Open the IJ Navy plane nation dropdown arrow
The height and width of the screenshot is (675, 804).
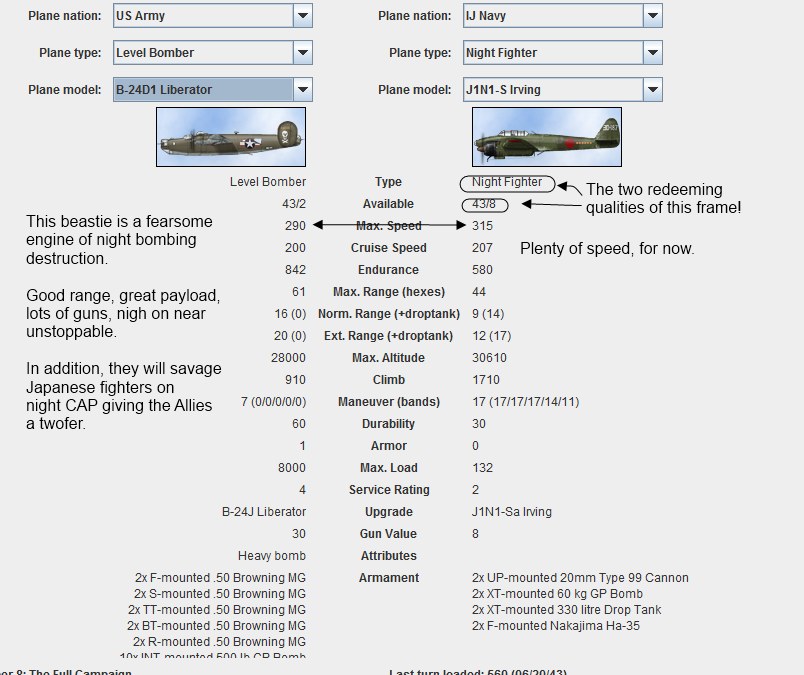653,16
